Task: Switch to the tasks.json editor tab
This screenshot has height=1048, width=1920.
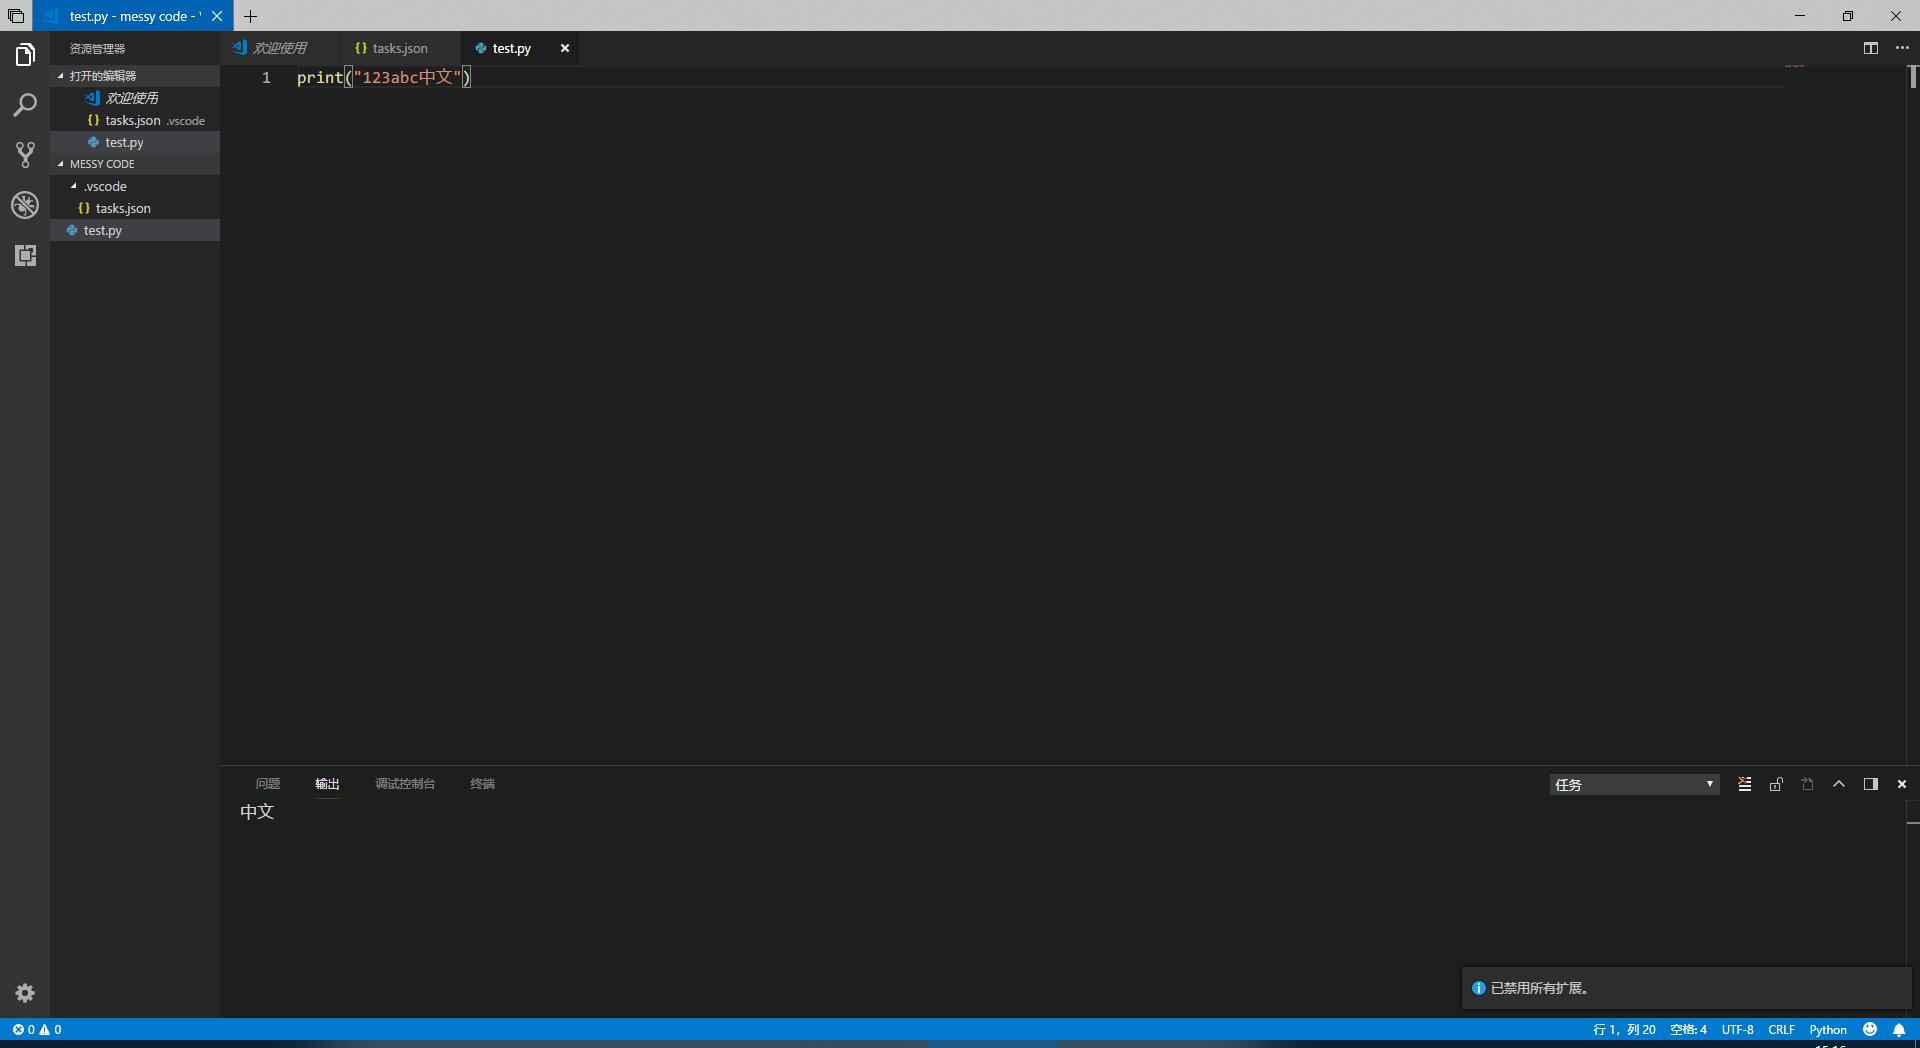Action: 398,47
